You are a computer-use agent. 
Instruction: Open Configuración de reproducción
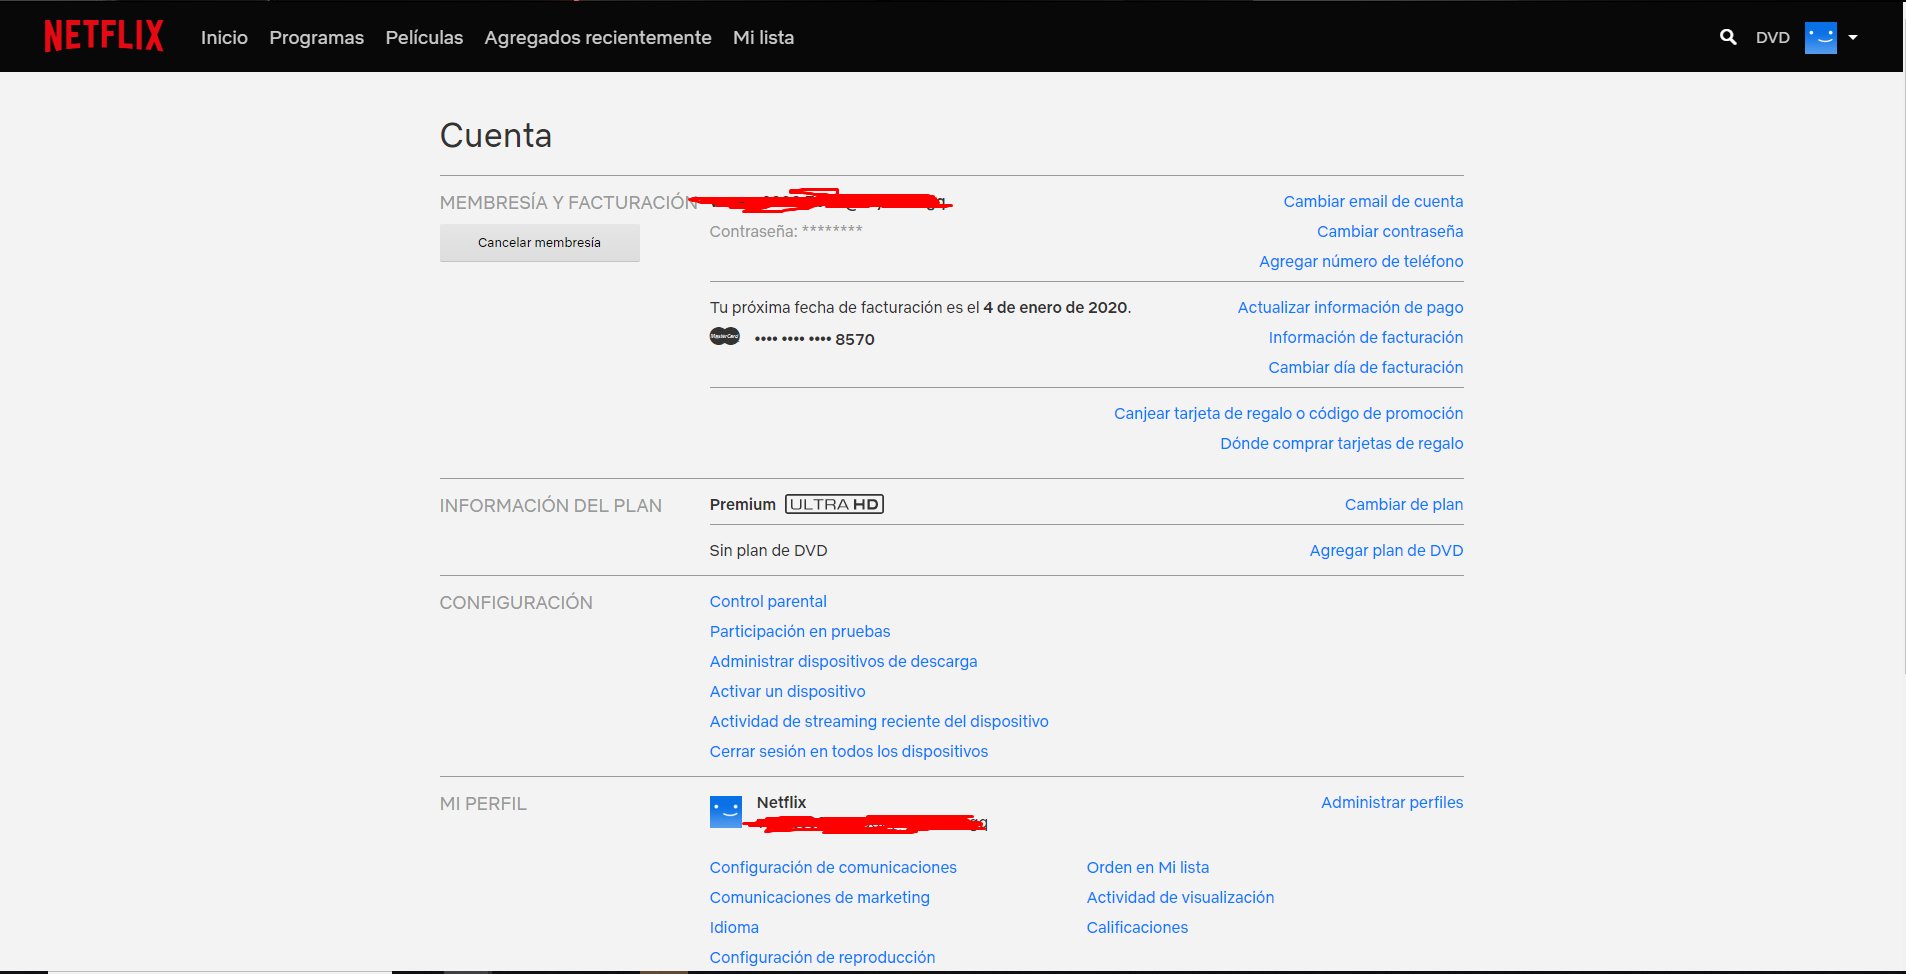(x=823, y=957)
